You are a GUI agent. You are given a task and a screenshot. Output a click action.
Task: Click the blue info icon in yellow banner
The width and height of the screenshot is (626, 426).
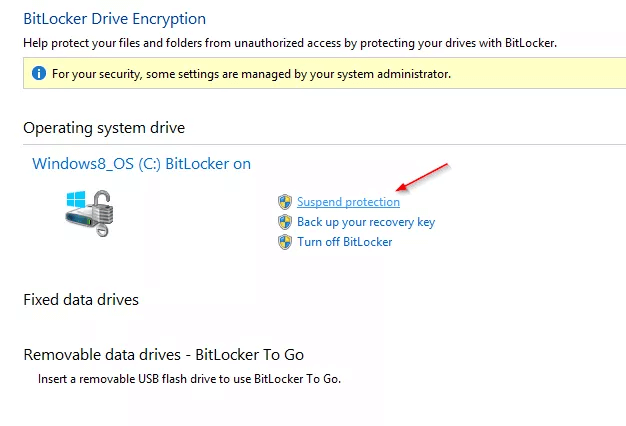pyautogui.click(x=39, y=74)
